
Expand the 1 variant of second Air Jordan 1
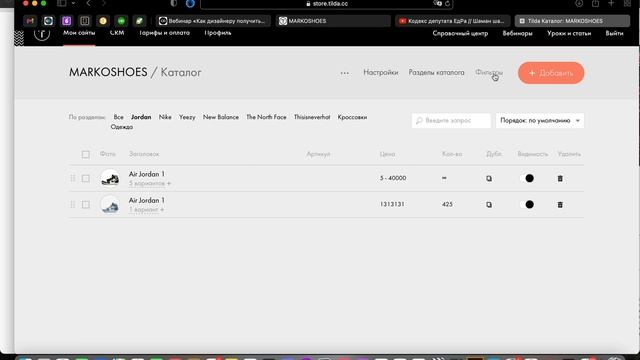146,210
